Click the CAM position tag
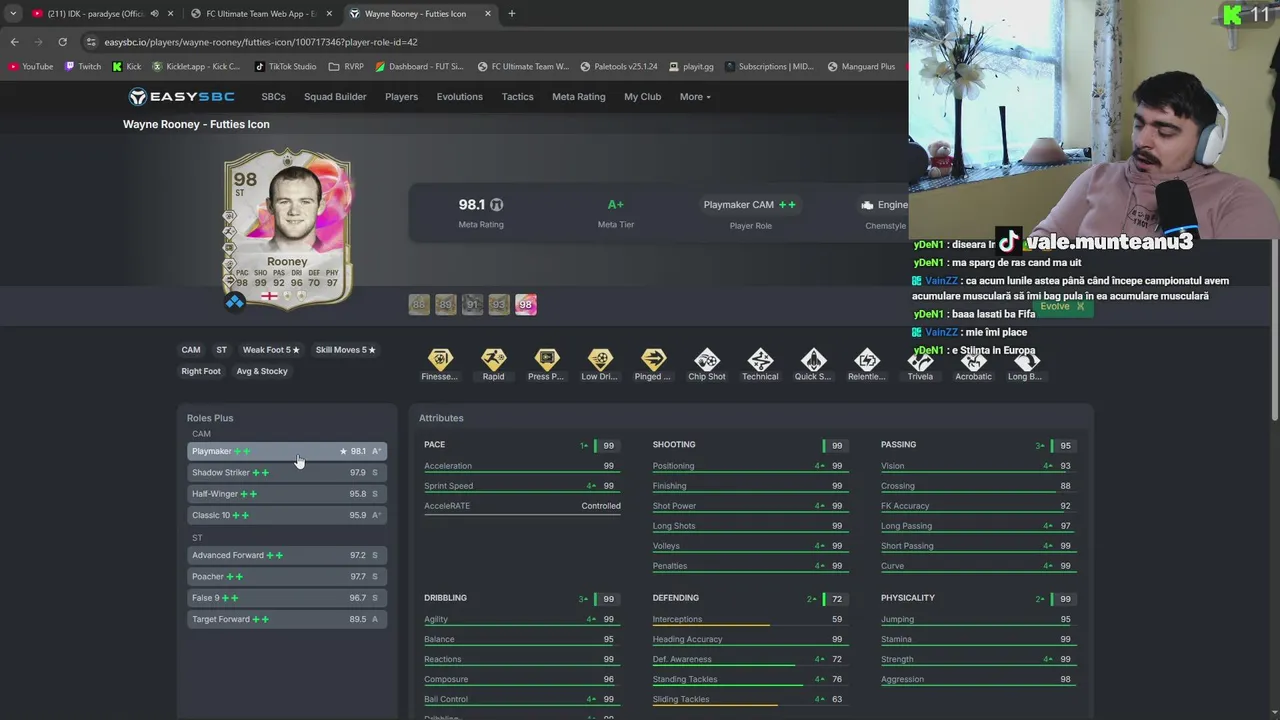This screenshot has height=720, width=1280. 191,350
